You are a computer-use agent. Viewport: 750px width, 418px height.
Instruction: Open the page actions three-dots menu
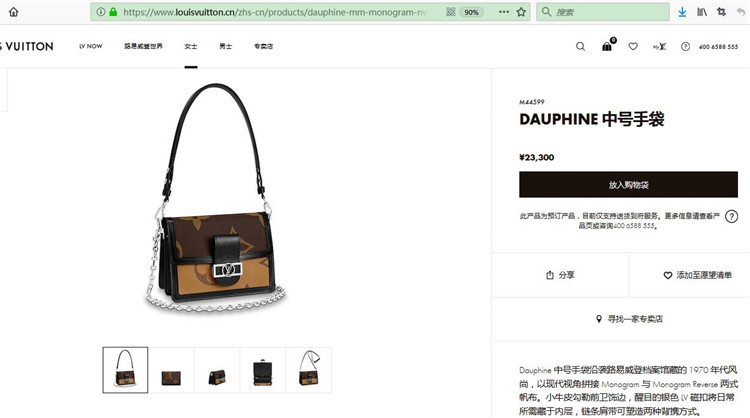504,12
